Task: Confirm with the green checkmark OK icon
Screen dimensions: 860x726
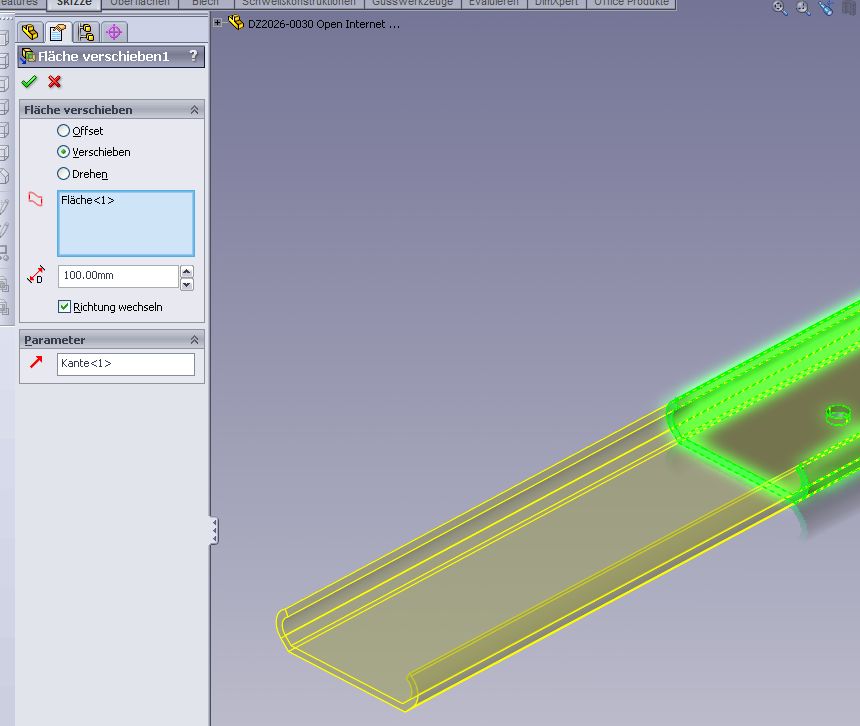Action: tap(29, 82)
